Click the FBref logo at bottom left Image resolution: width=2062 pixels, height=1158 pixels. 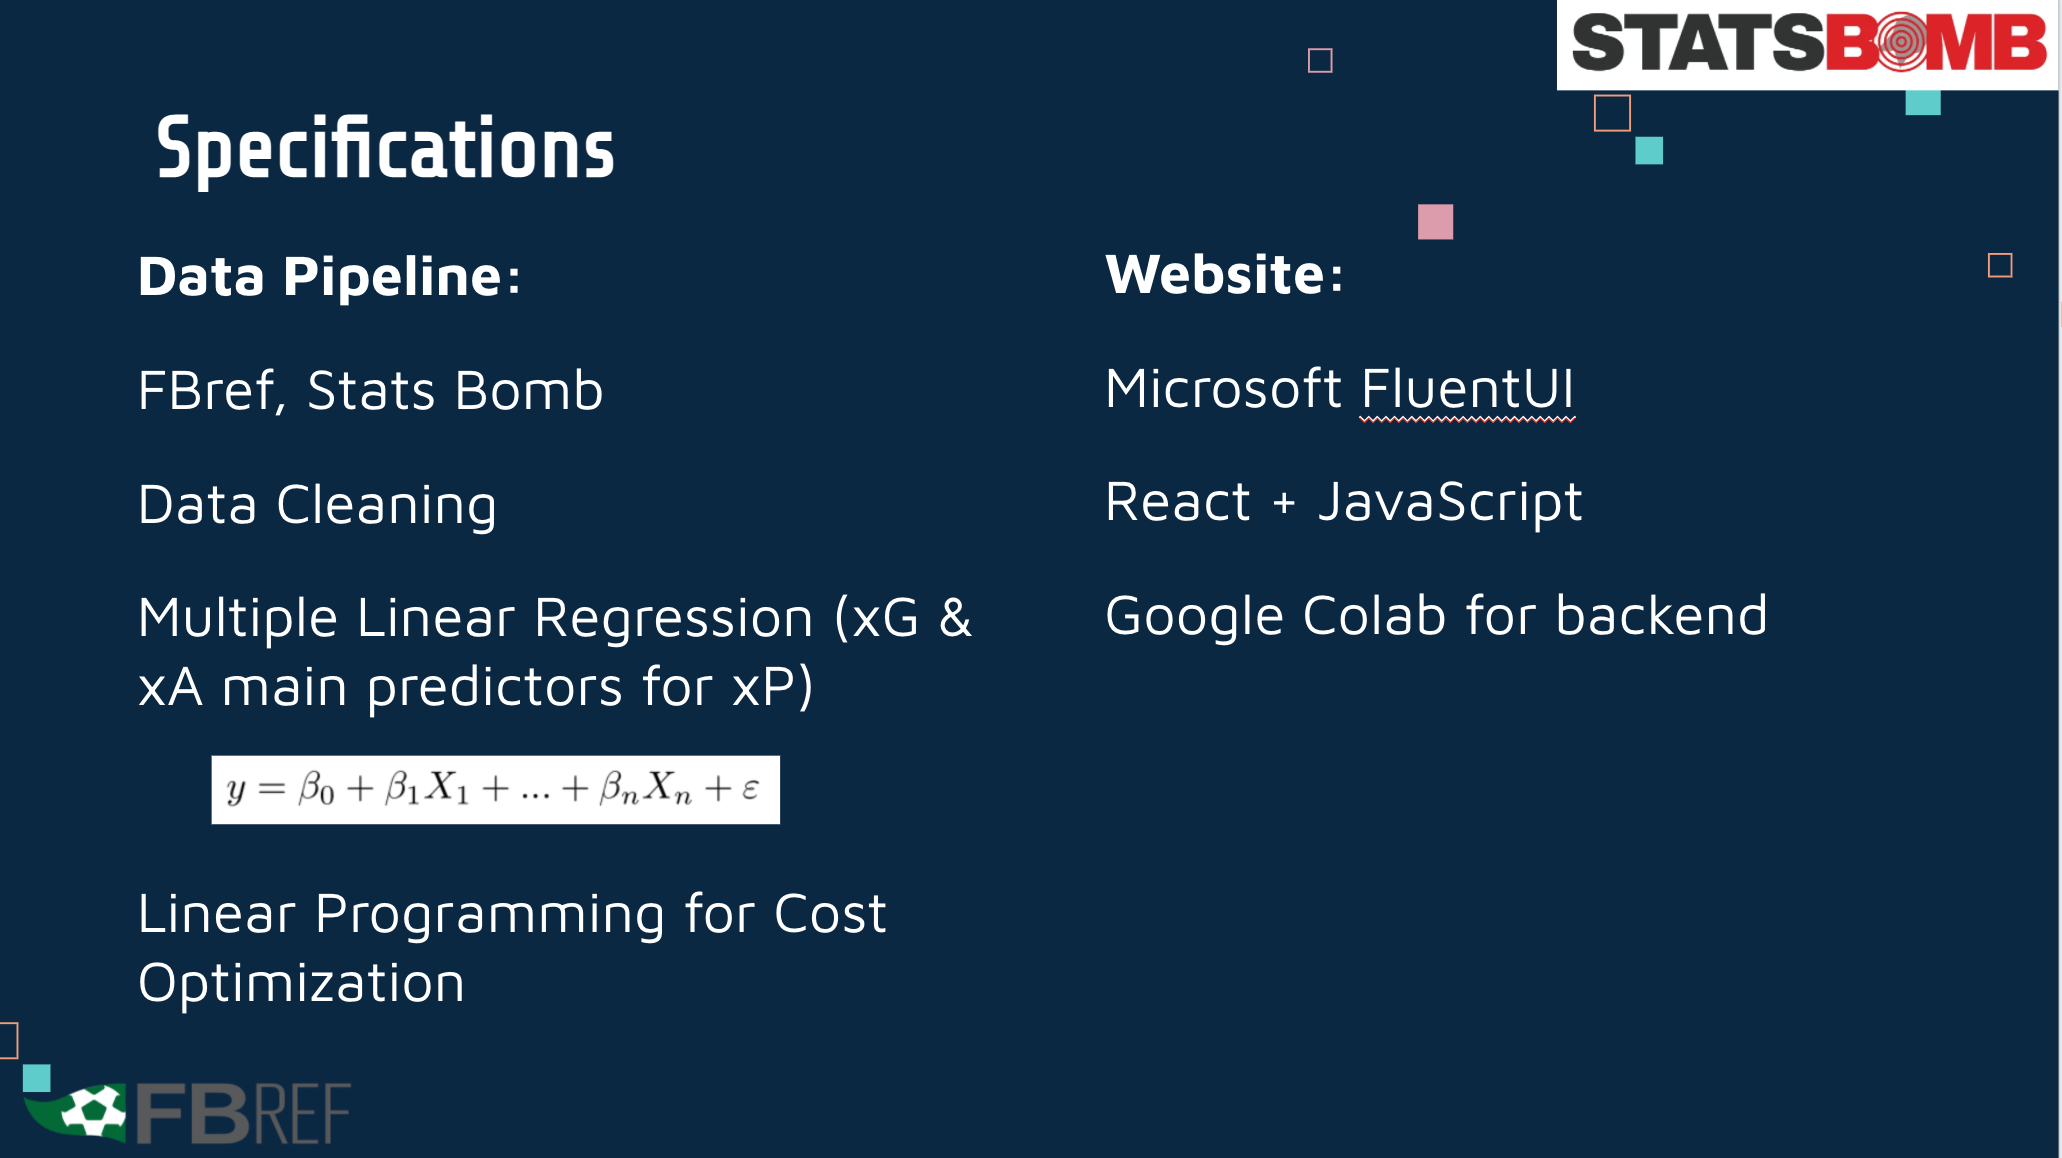point(187,1113)
